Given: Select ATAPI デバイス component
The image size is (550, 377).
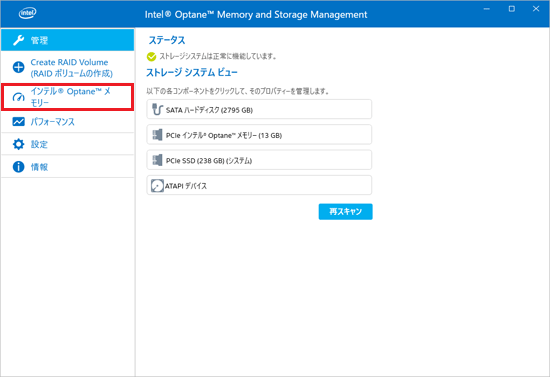Looking at the screenshot, I should (259, 185).
